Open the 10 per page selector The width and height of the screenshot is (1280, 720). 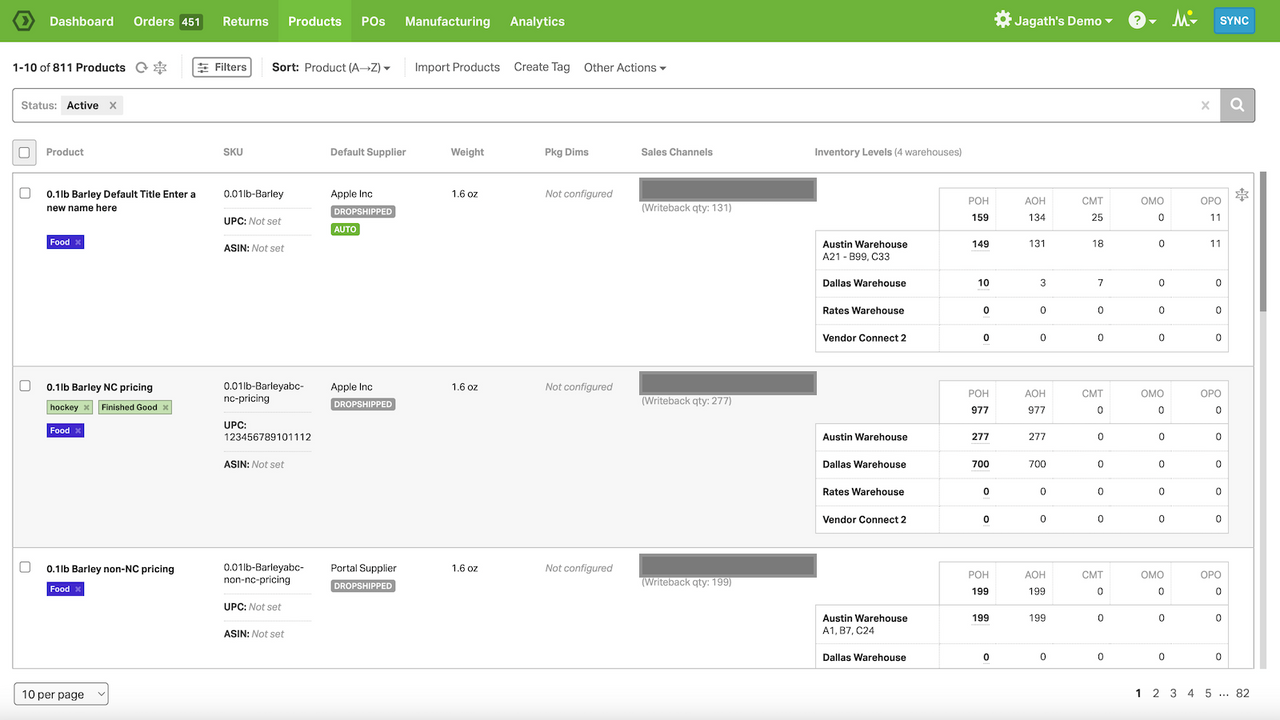click(61, 694)
